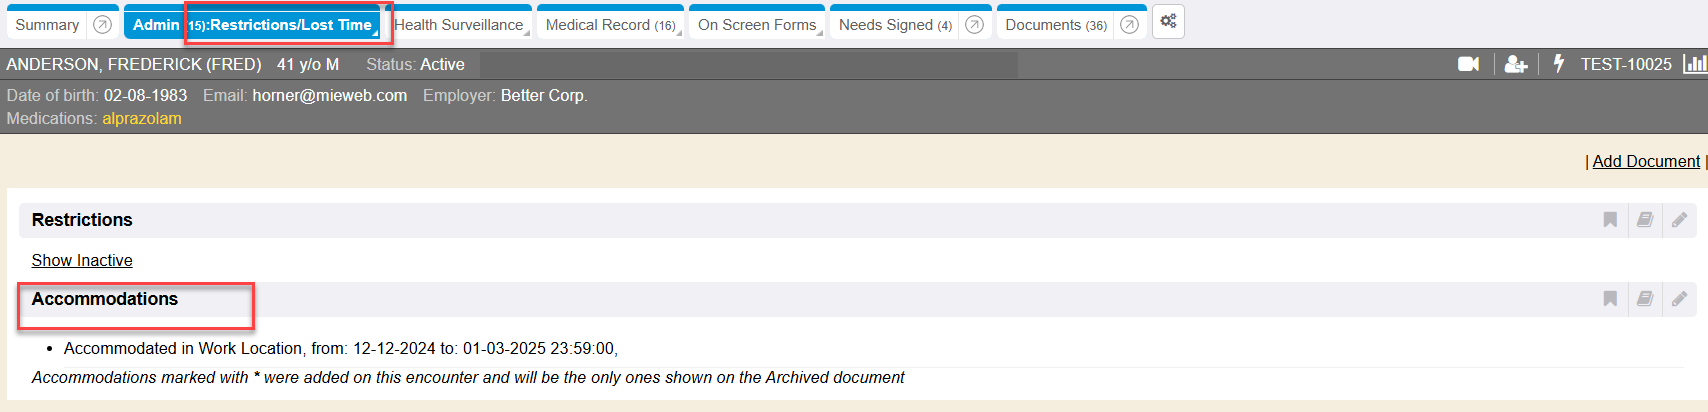1708x412 pixels.
Task: Pop out the Documents tab with arrow icon
Action: coord(1129,25)
